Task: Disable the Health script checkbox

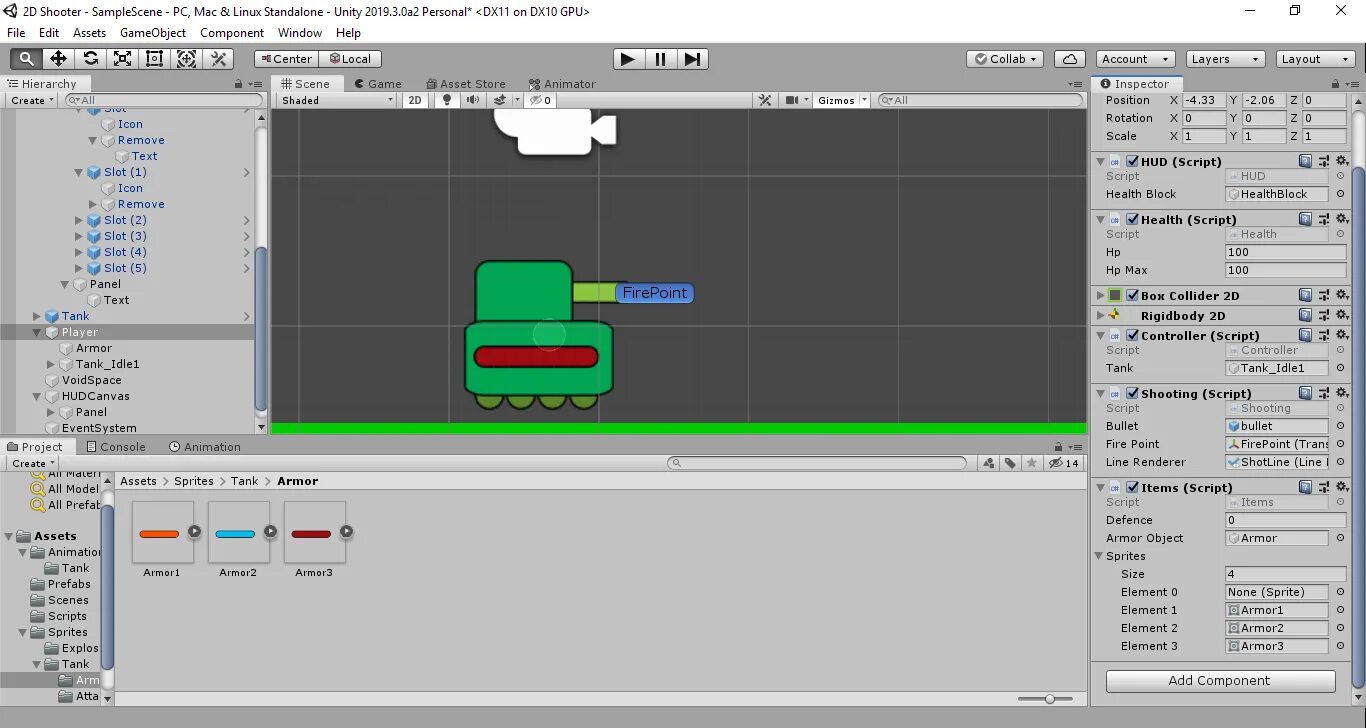Action: (x=1133, y=219)
